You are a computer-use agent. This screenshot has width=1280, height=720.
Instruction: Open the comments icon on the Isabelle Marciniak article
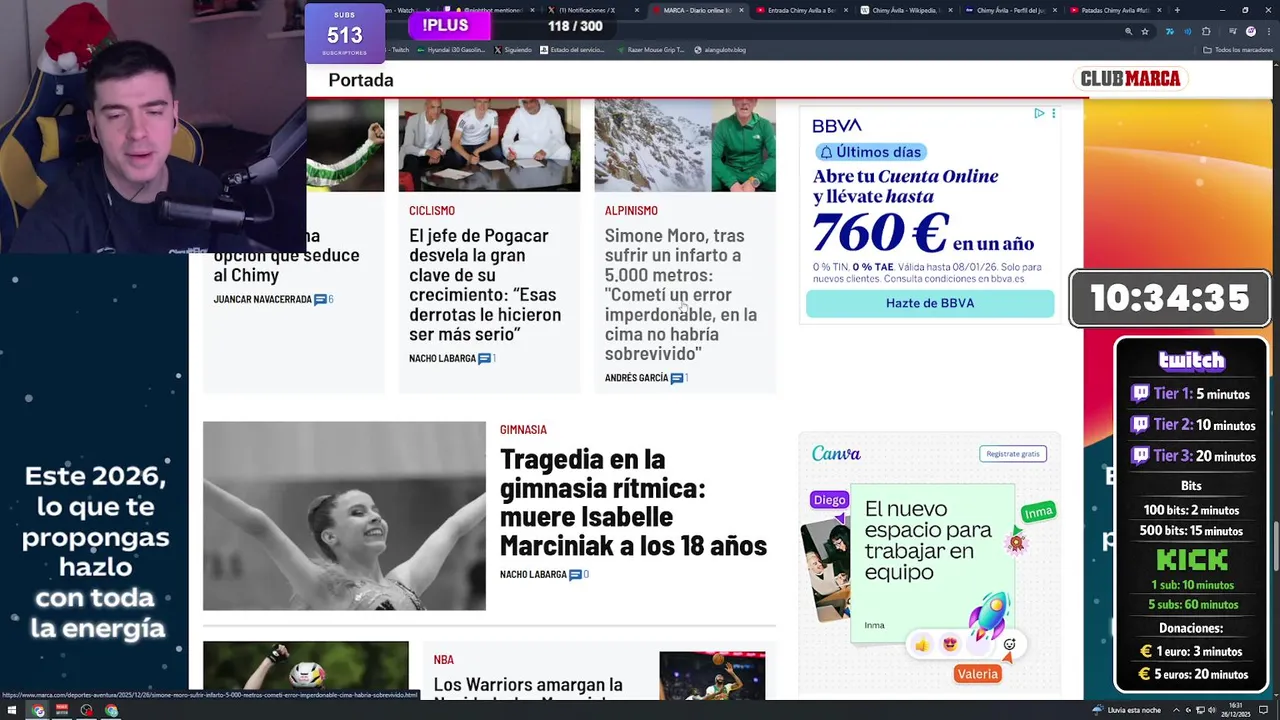[576, 574]
